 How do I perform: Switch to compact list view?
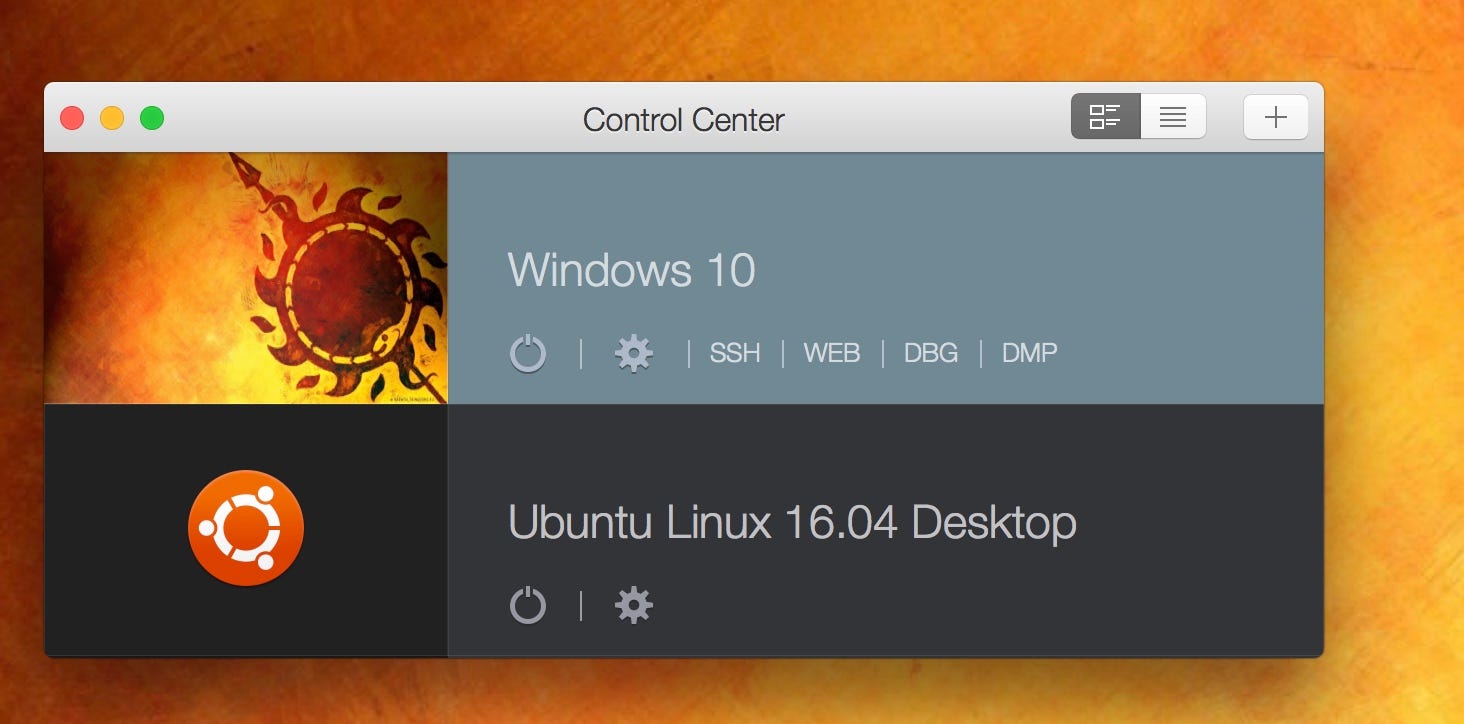tap(1173, 117)
